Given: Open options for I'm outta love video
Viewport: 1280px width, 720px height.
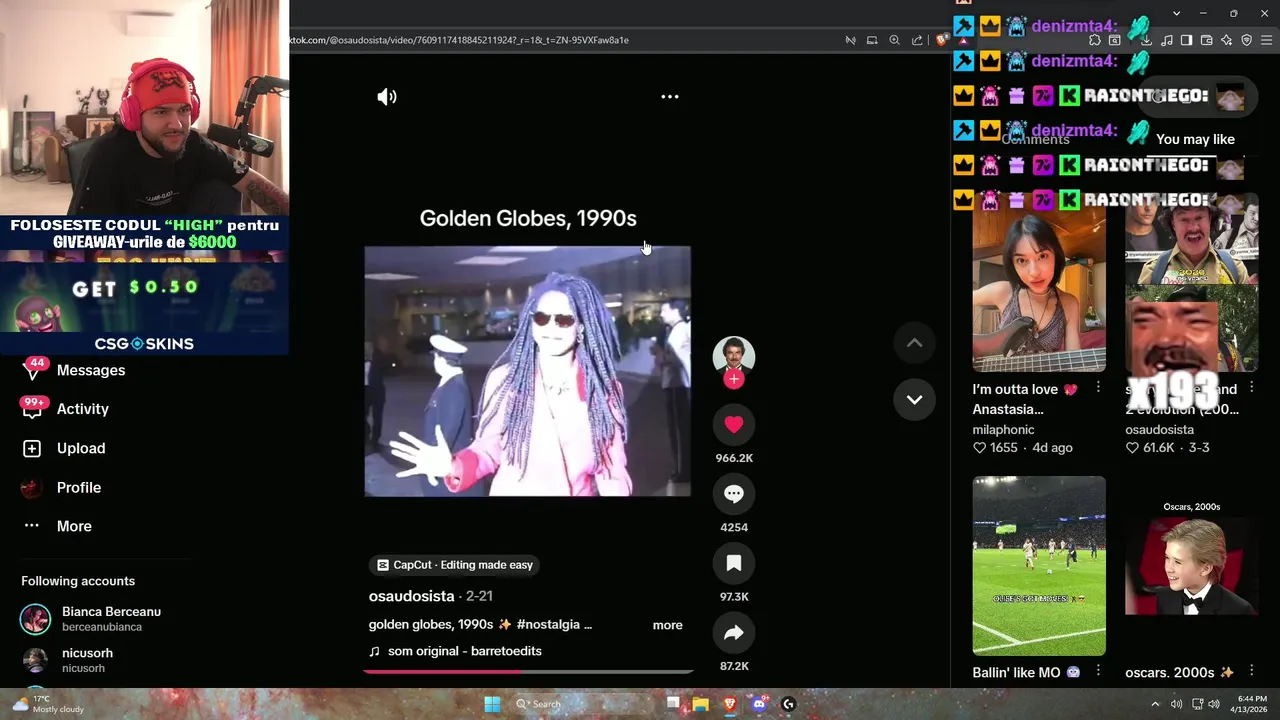Looking at the screenshot, I should click(x=1098, y=387).
